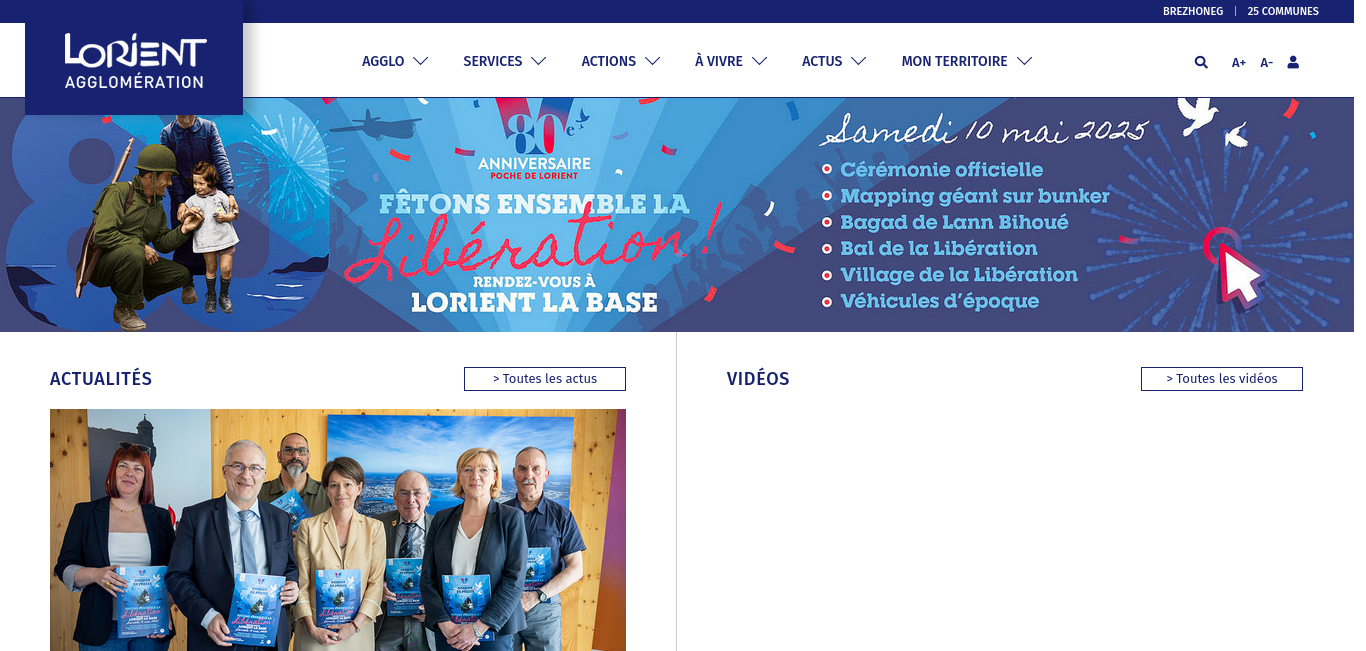
Task: Go home via Lorient Agglomération logo
Action: (x=134, y=58)
